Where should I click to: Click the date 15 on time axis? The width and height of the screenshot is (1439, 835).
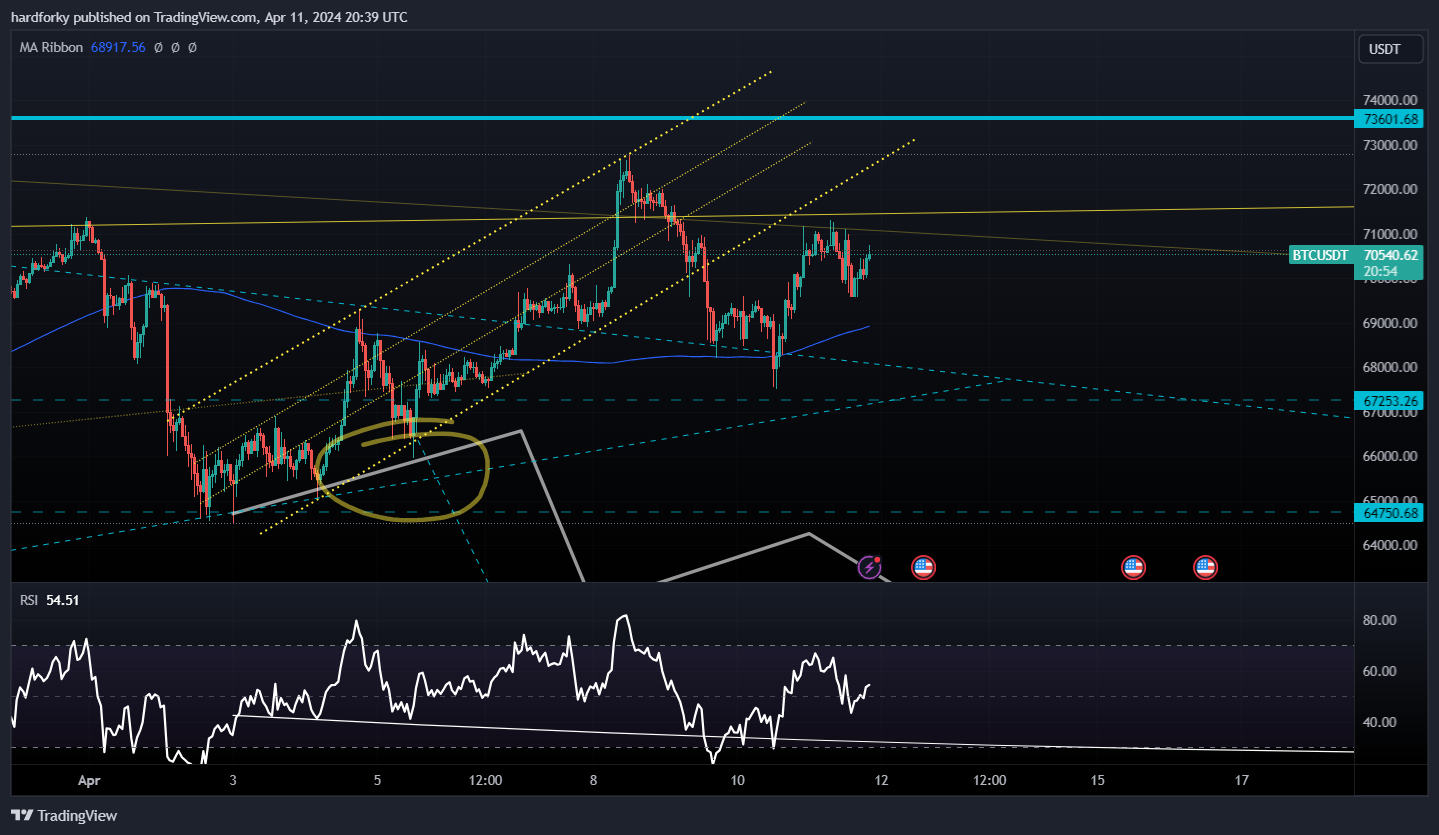pyautogui.click(x=1098, y=779)
